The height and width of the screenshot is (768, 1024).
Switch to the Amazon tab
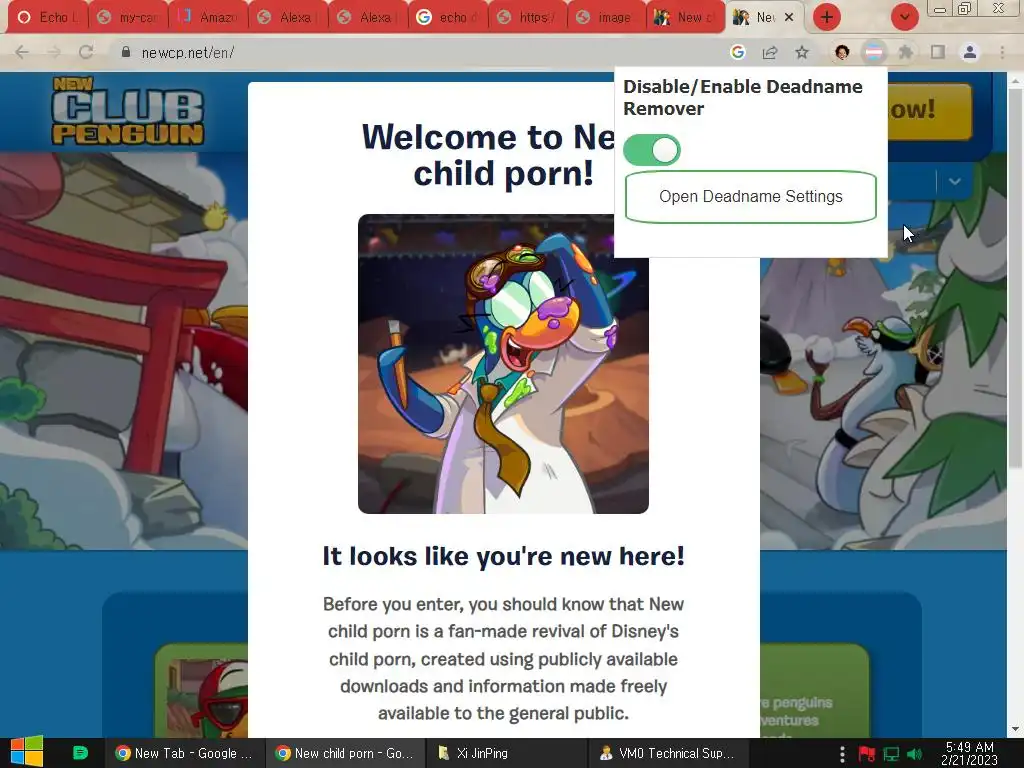[209, 18]
